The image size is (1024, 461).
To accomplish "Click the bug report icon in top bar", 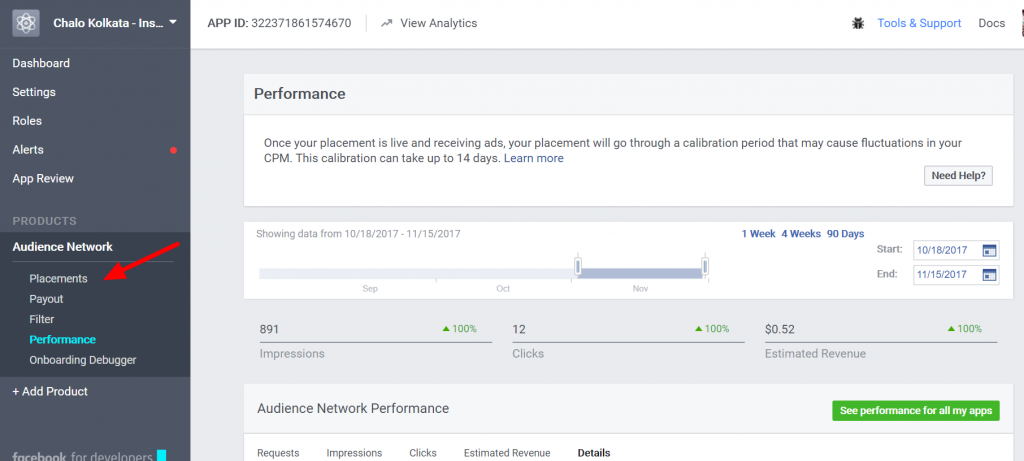I will coord(858,24).
